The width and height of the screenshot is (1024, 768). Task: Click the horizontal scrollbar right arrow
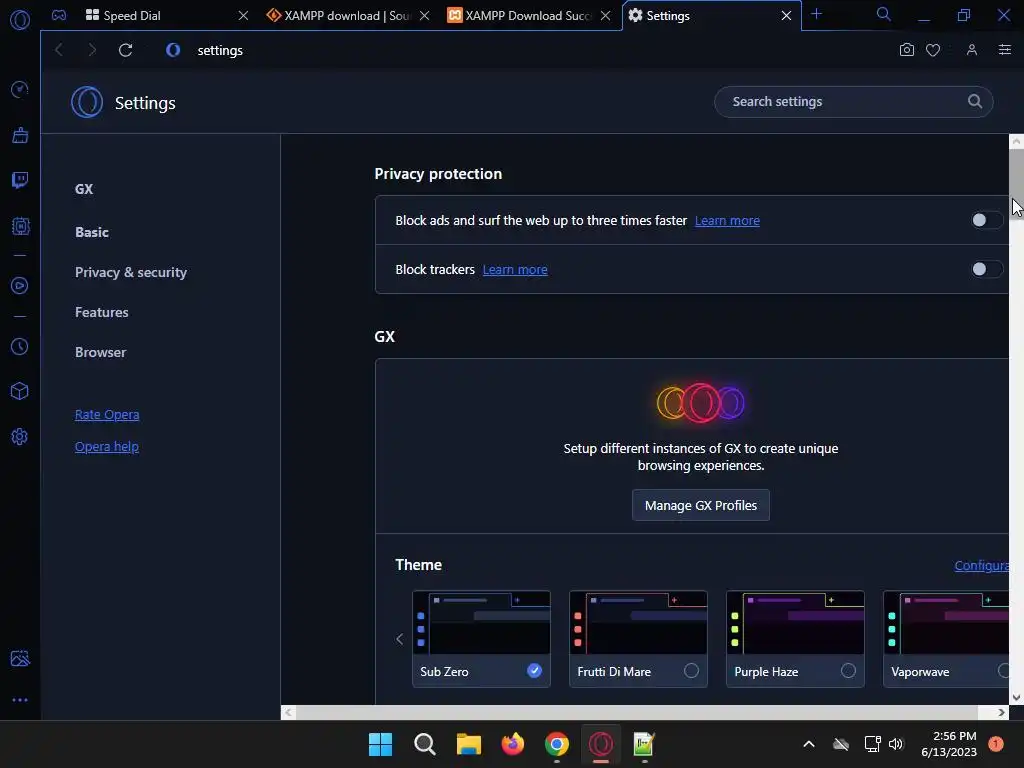[1001, 712]
